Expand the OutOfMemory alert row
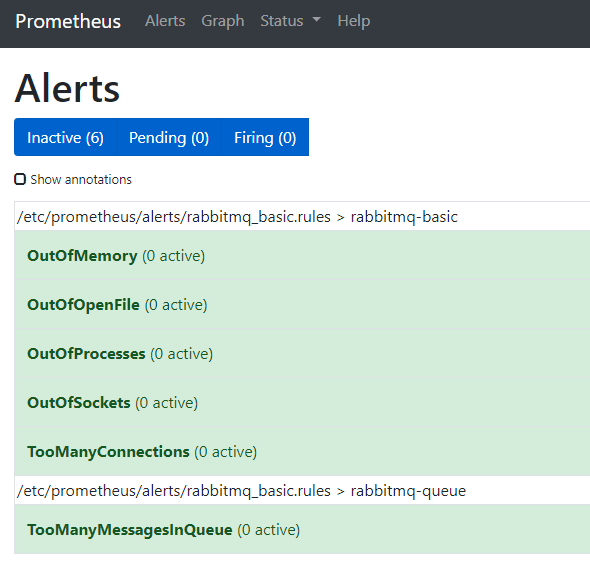The height and width of the screenshot is (569, 590). click(x=302, y=255)
